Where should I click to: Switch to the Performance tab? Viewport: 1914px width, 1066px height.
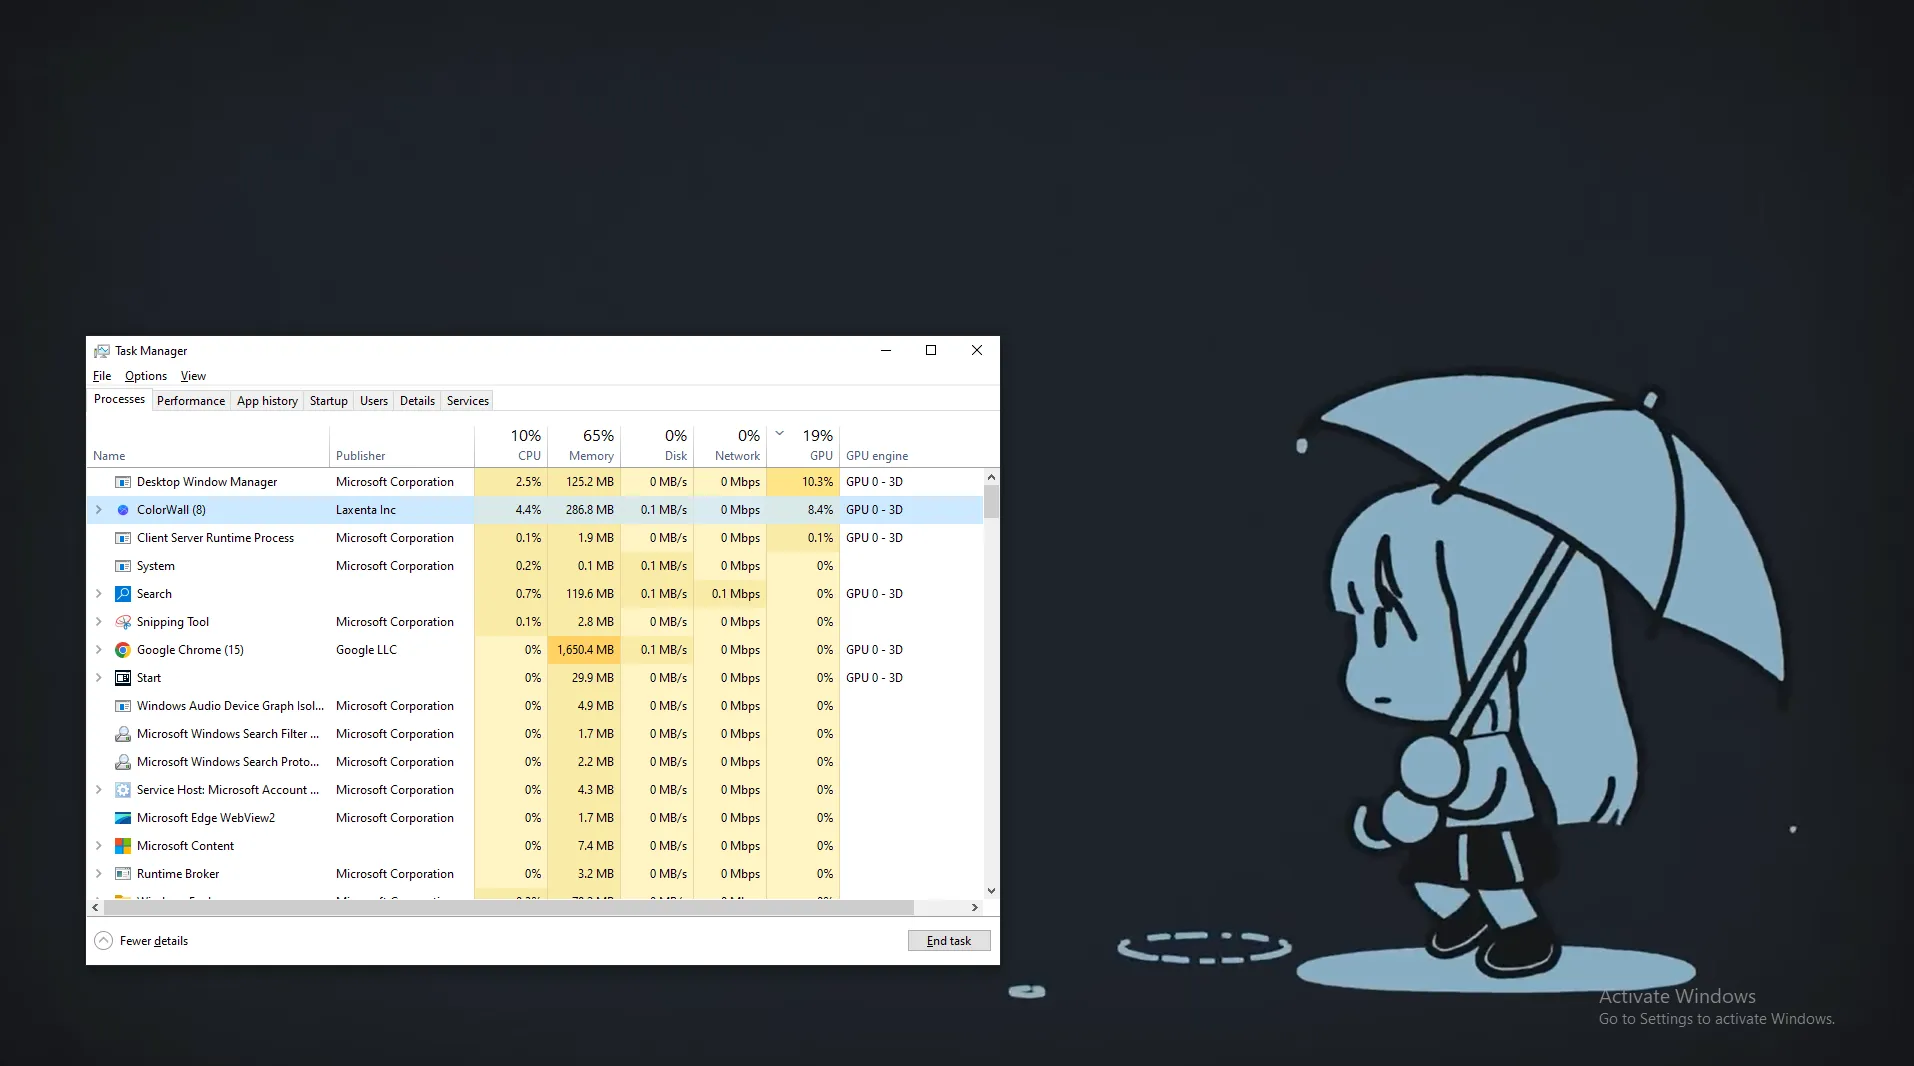click(x=191, y=401)
